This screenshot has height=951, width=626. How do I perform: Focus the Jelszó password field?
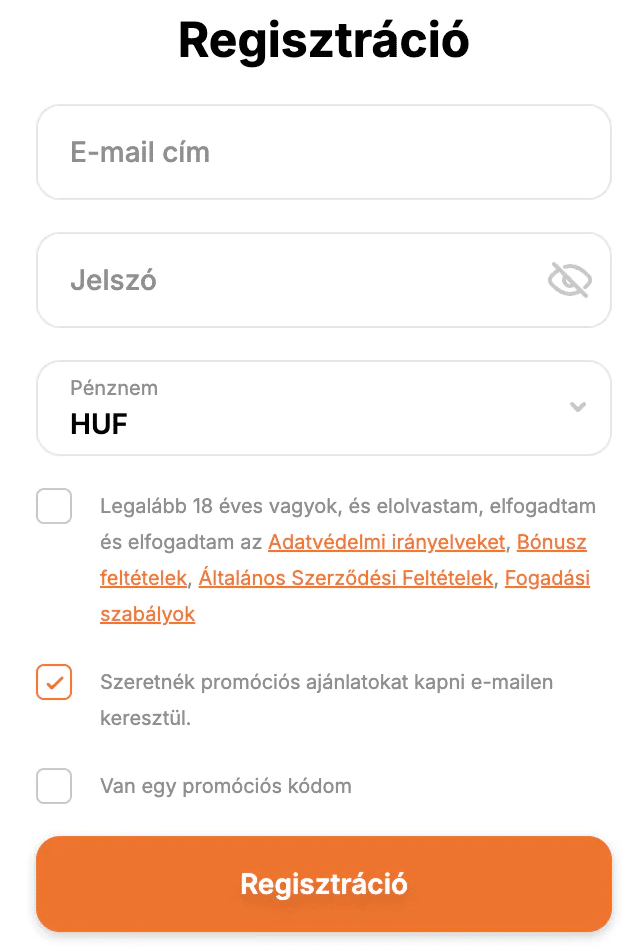click(290, 280)
